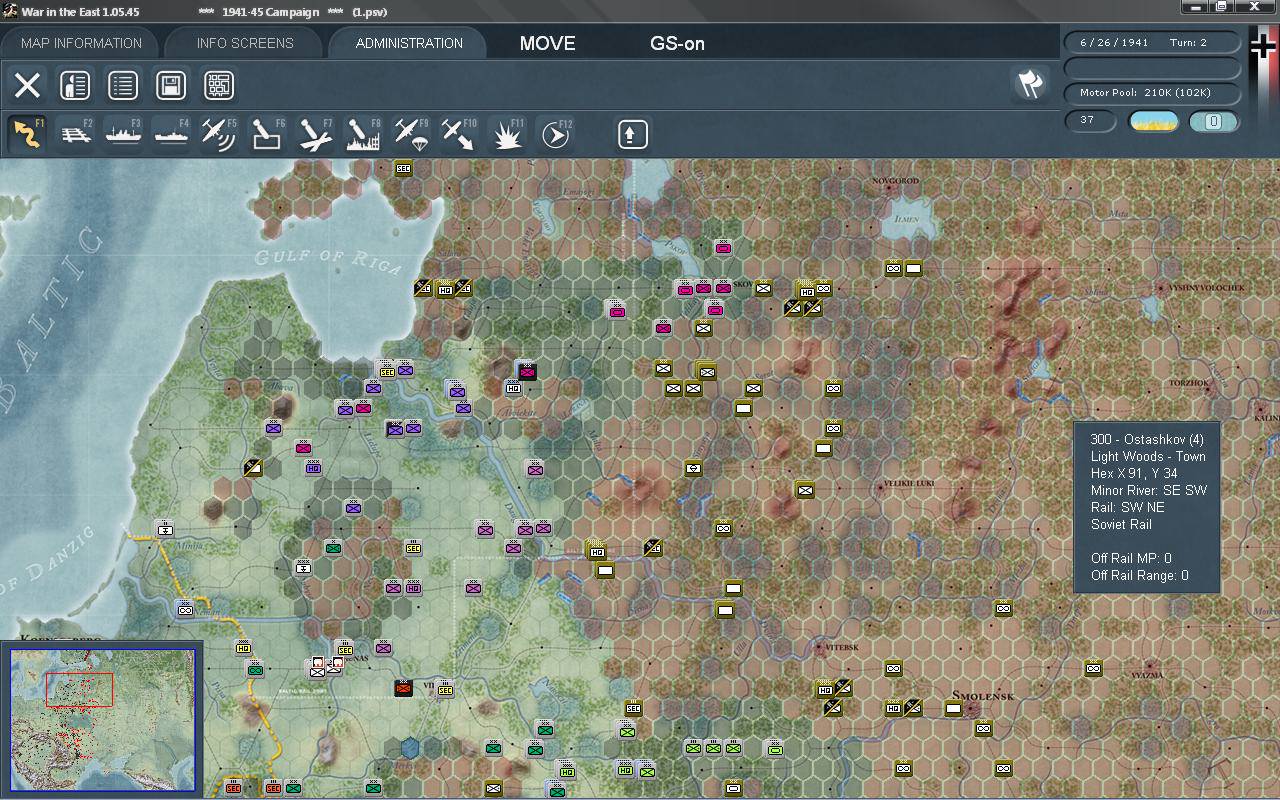Open the preferences person-list icon
The width and height of the screenshot is (1280, 800).
pyautogui.click(x=75, y=85)
